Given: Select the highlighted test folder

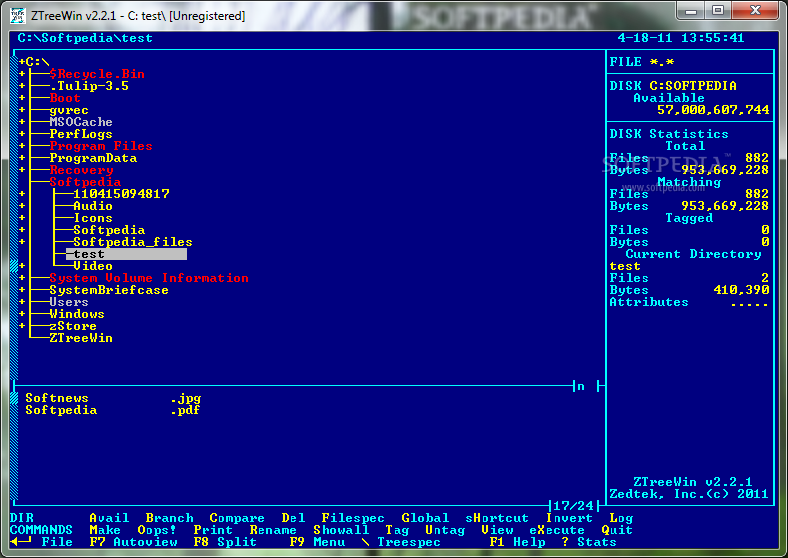Looking at the screenshot, I should [126, 254].
